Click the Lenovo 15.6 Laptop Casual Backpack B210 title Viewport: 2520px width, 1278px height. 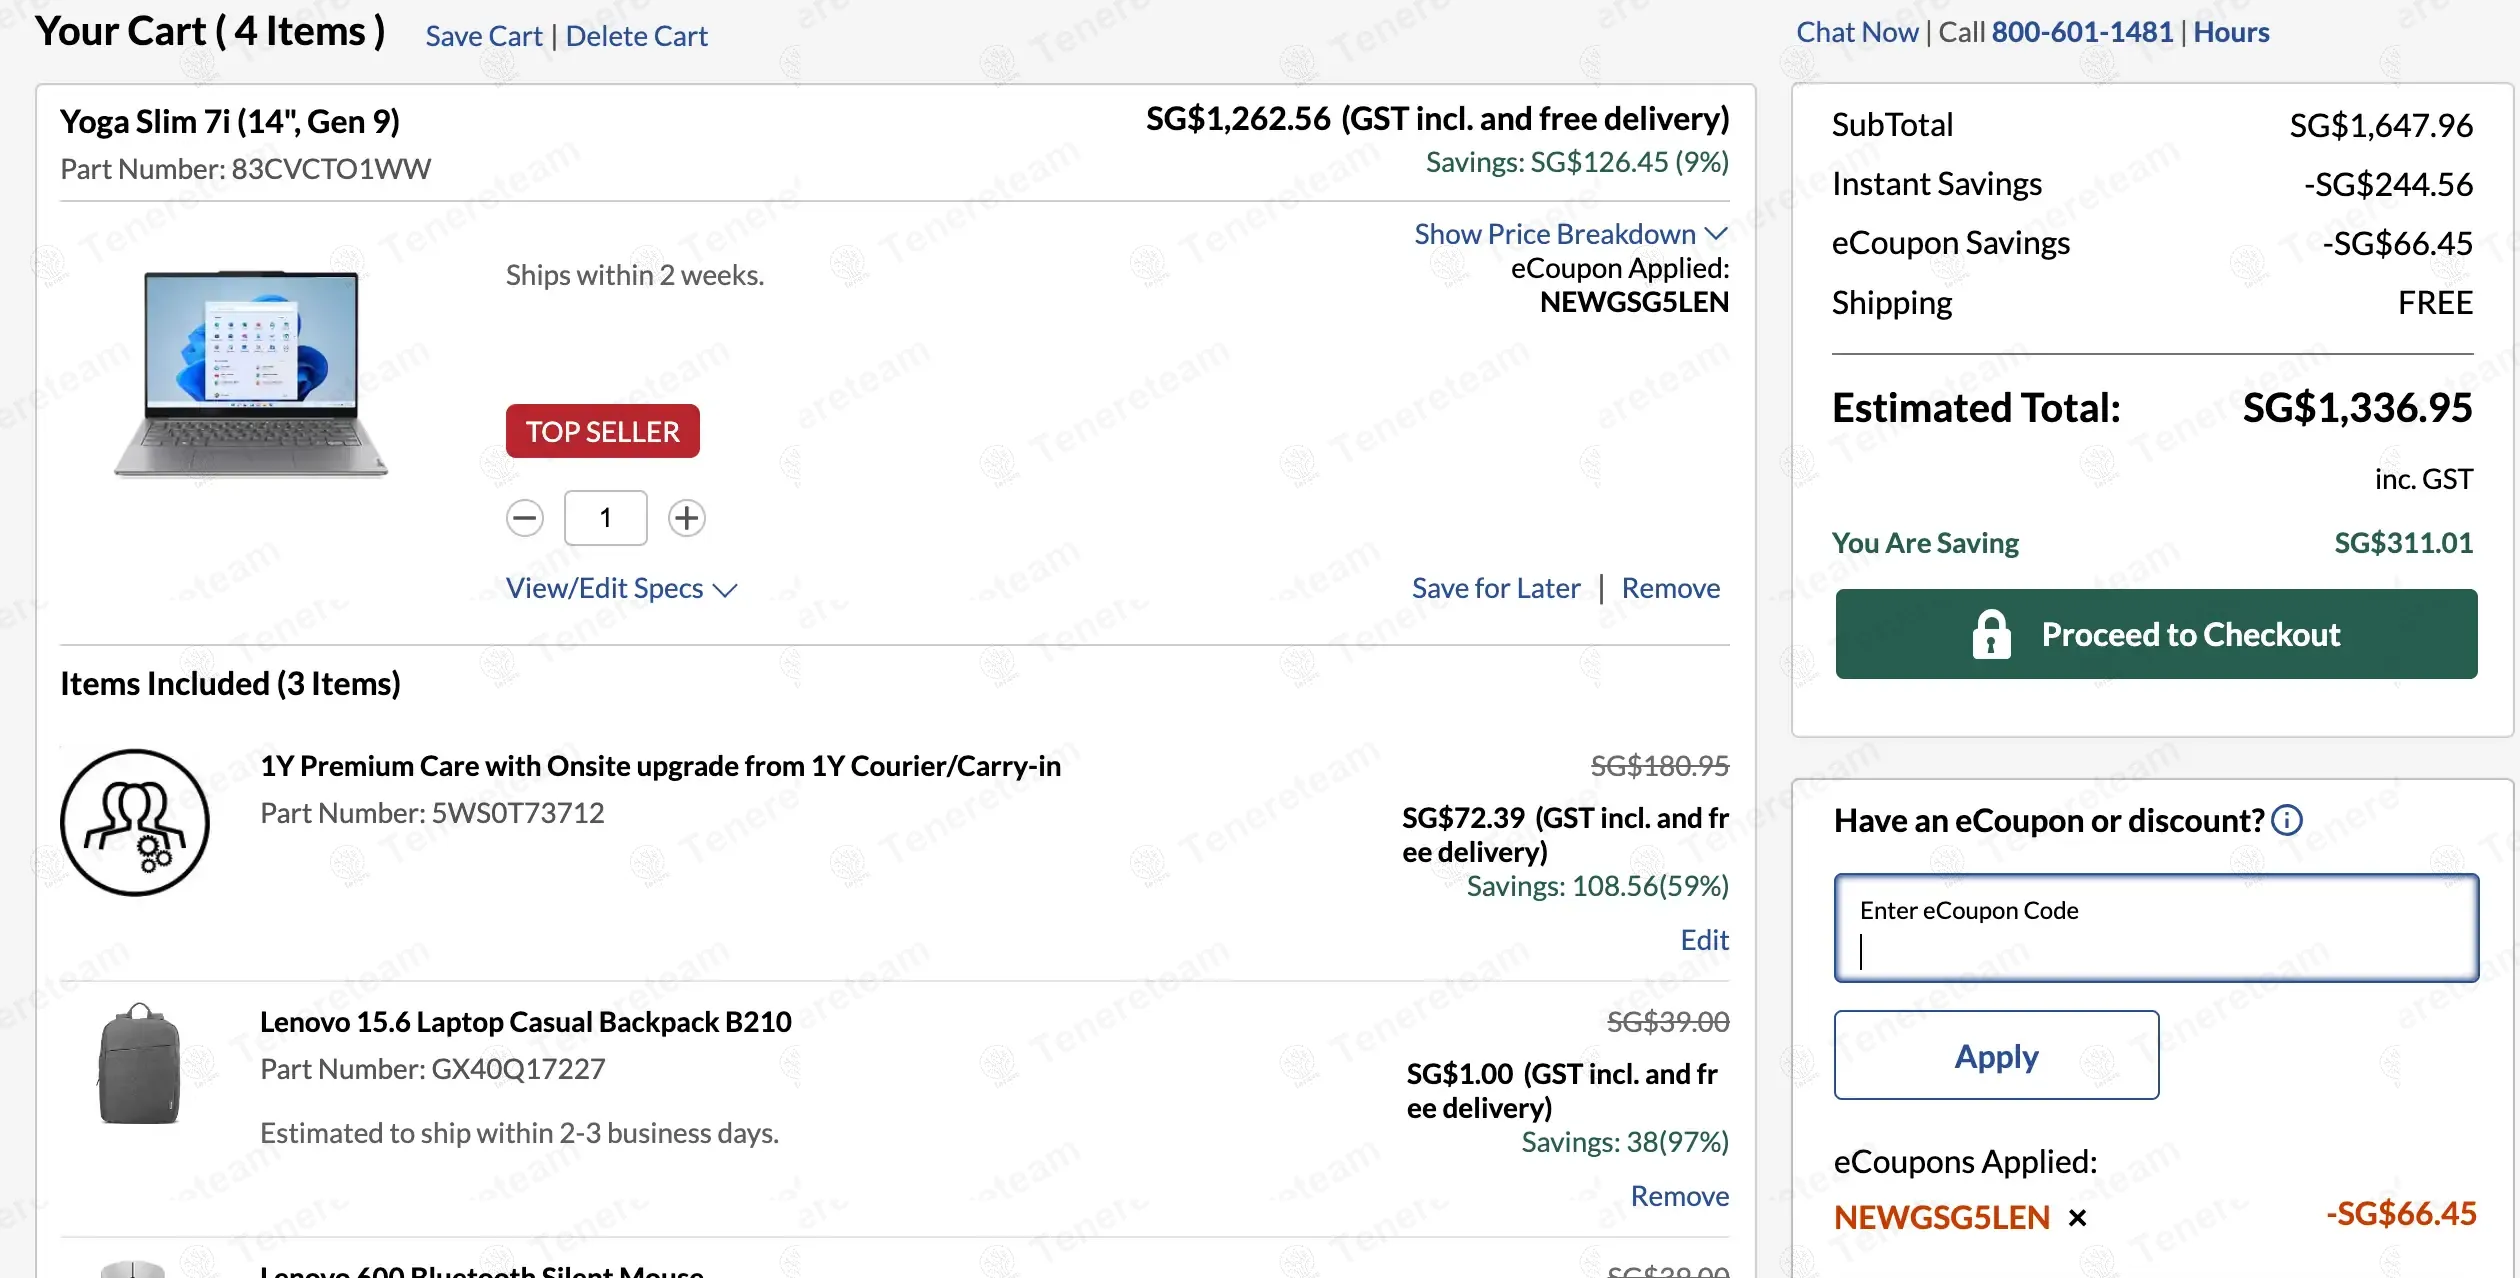(x=526, y=1022)
